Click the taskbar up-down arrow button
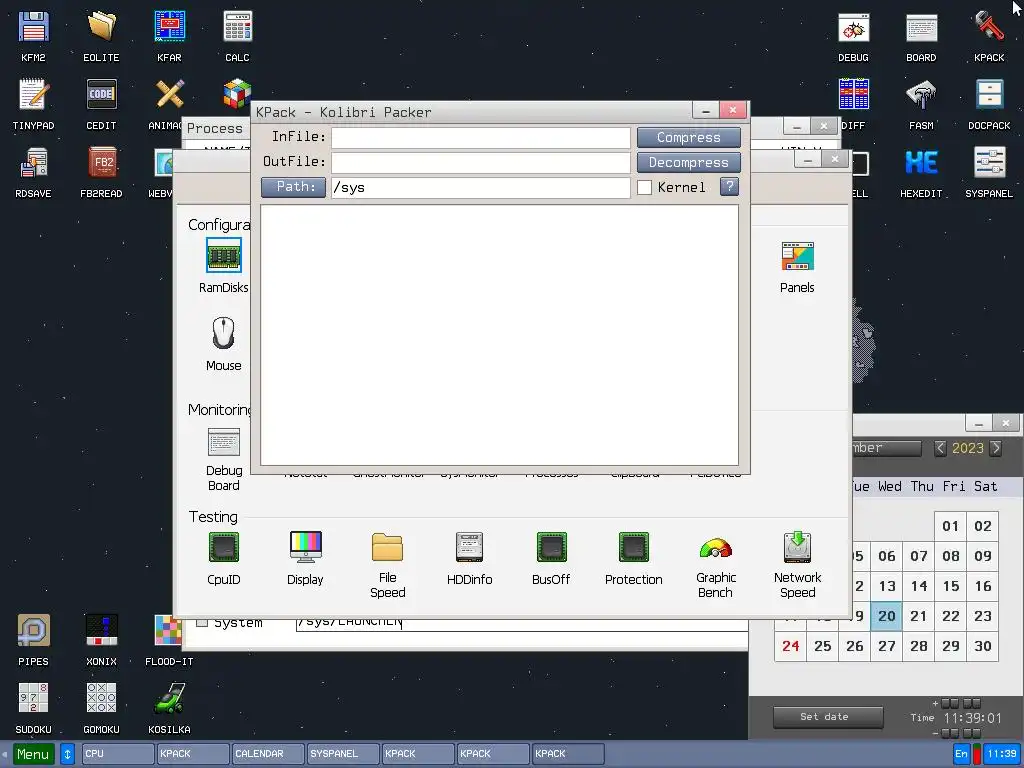 [67, 754]
